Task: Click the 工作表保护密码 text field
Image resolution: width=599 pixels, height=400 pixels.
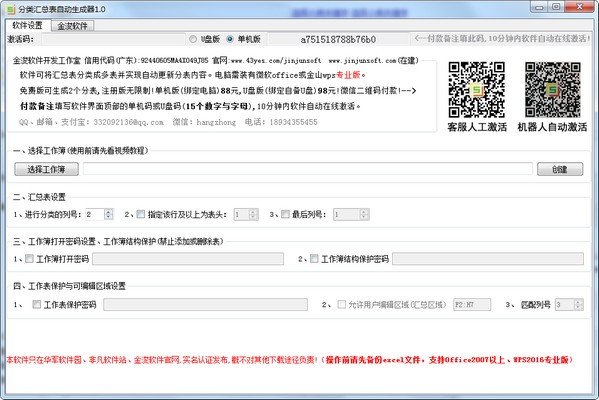Action: pos(206,304)
